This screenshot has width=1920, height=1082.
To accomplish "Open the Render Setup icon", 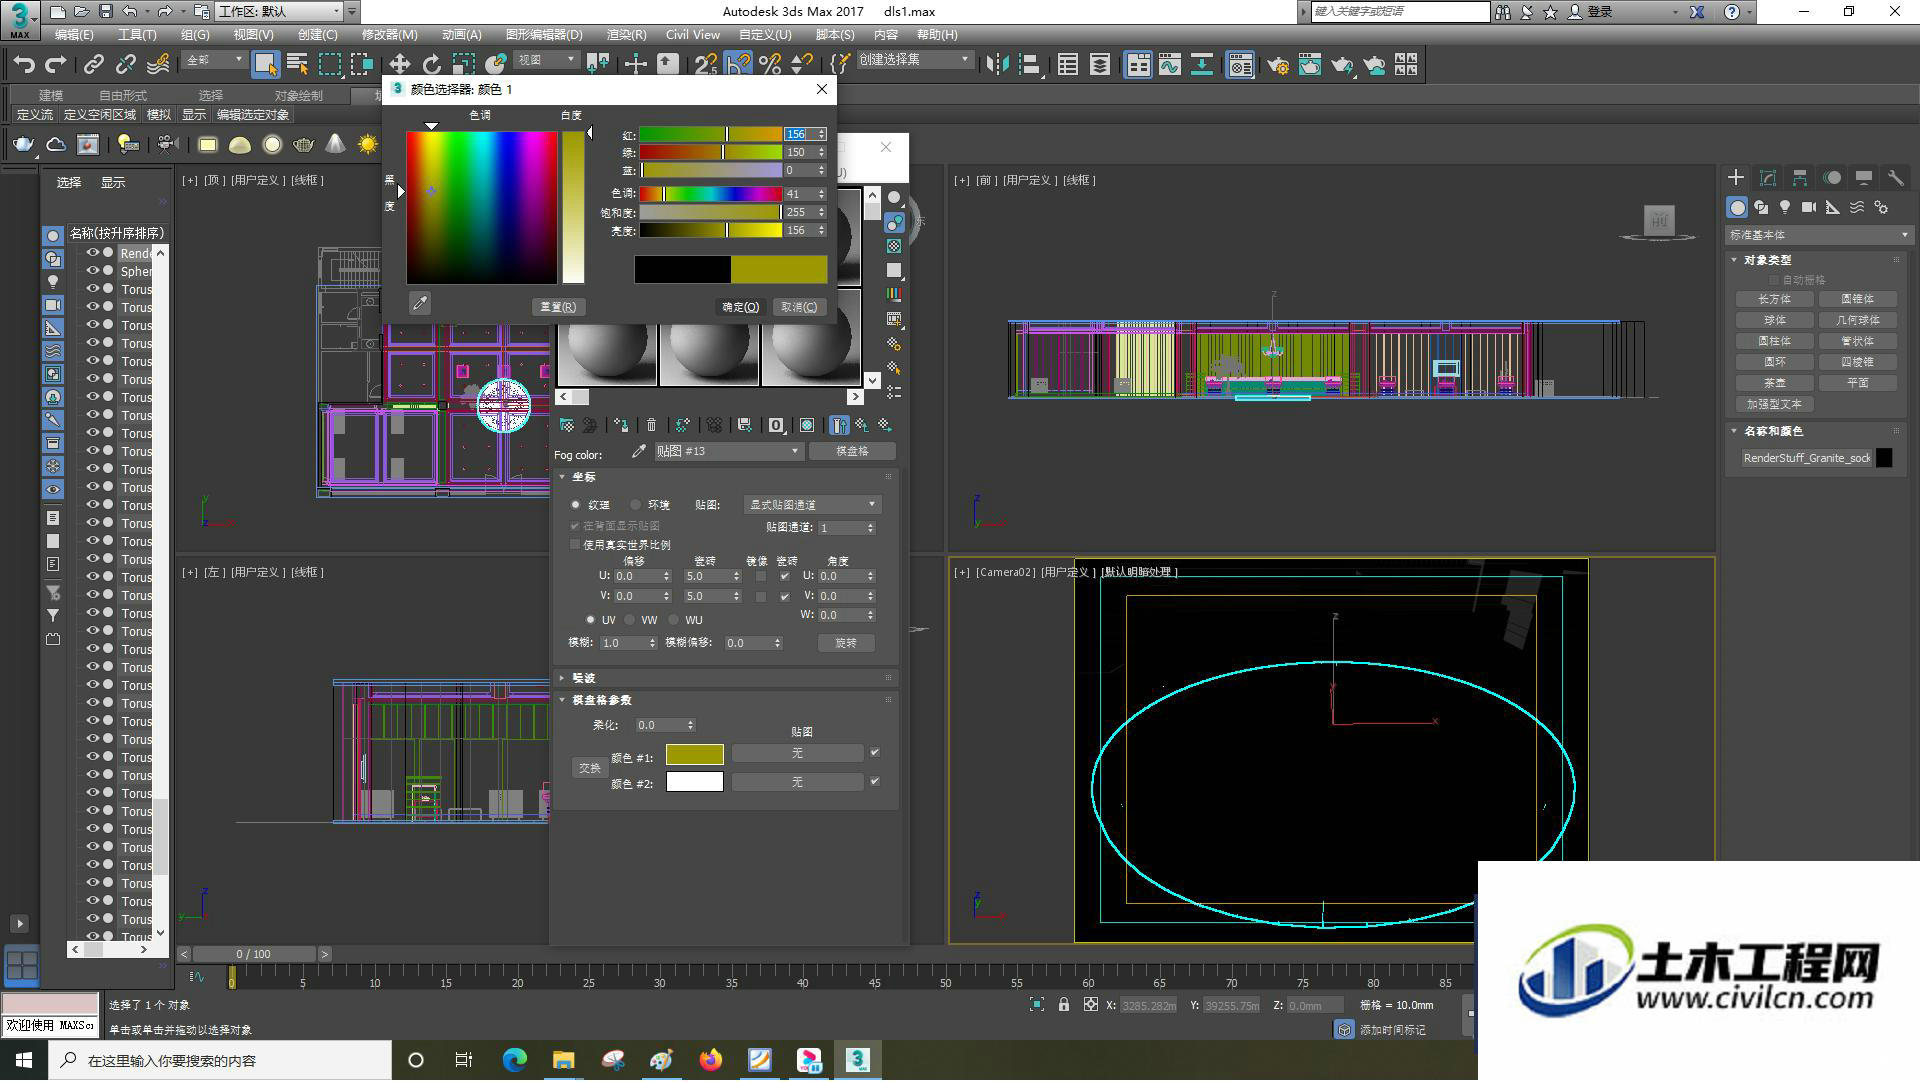I will tap(1278, 65).
